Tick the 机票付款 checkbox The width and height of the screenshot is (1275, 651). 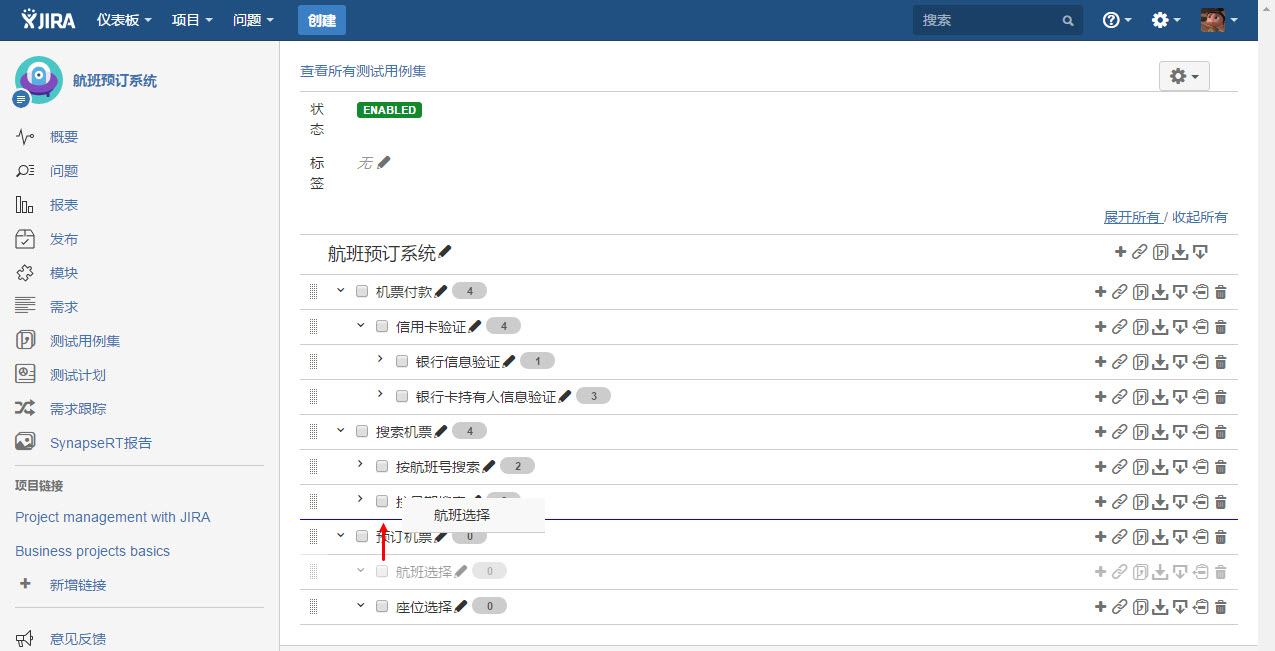(362, 291)
